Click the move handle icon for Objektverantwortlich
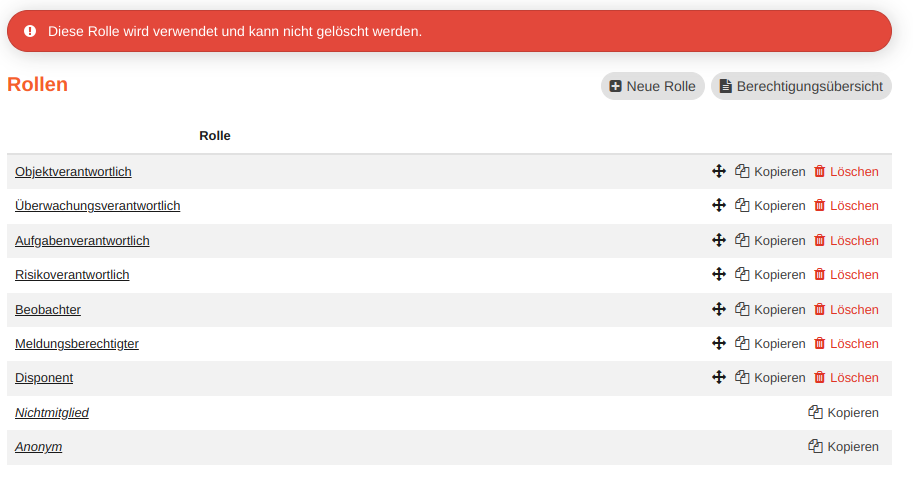The image size is (913, 482). point(718,171)
